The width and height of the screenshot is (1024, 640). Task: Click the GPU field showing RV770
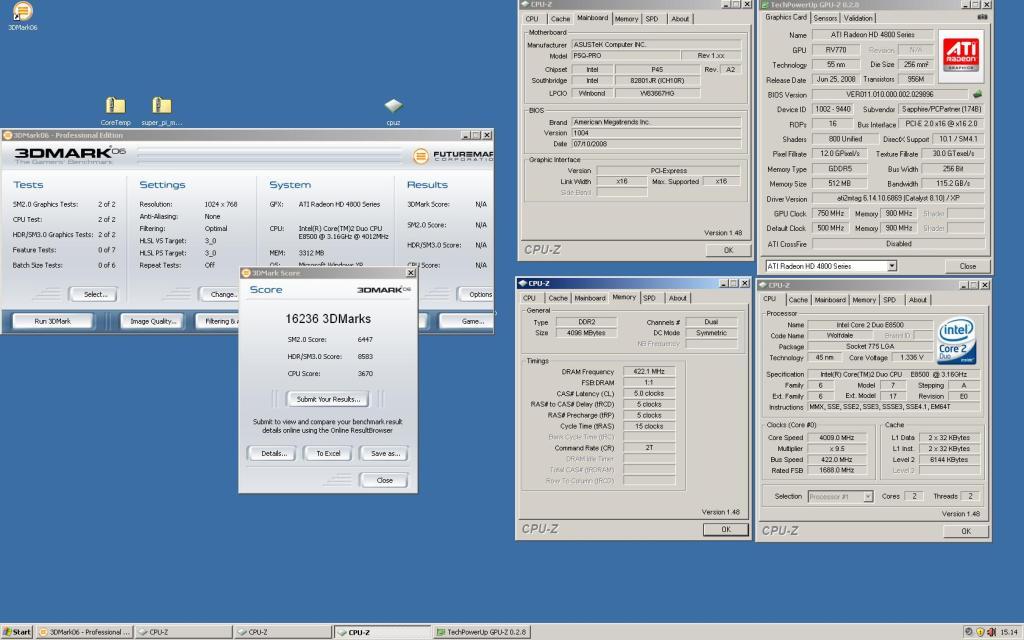coord(835,50)
